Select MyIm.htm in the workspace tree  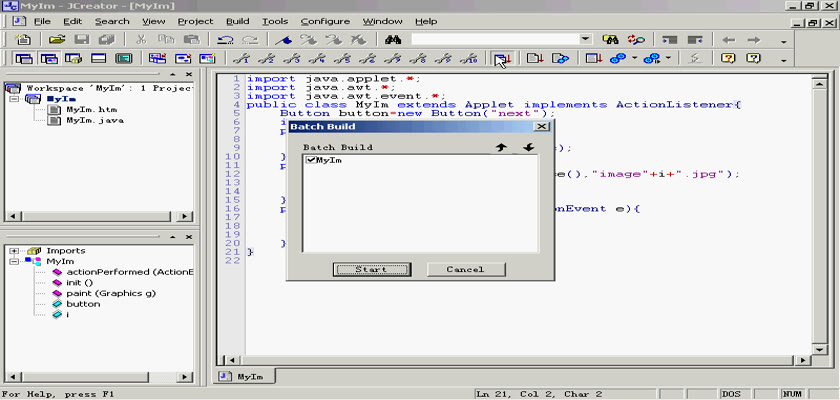pyautogui.click(x=92, y=109)
